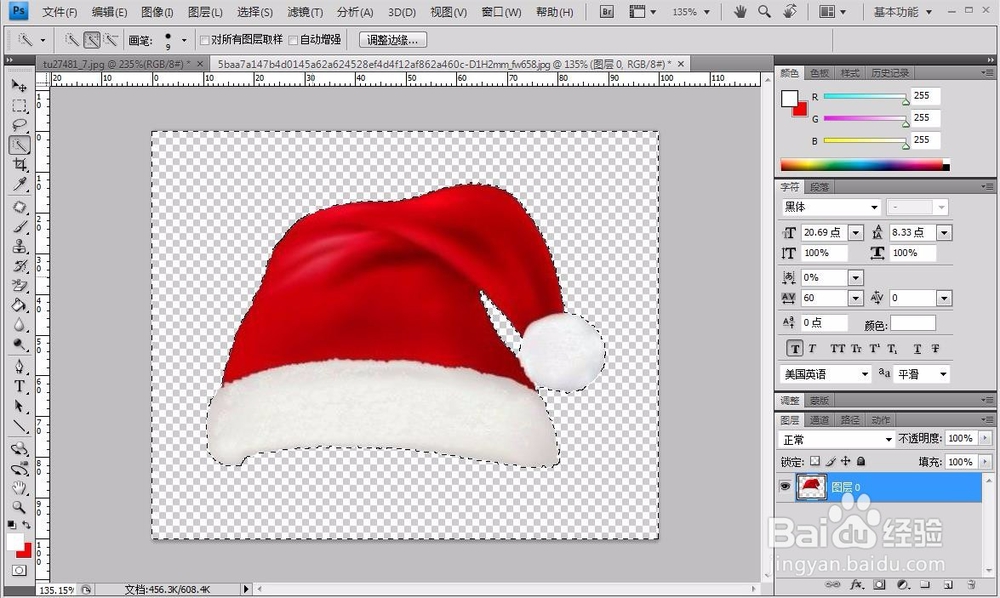Select the Paint Bucket tool
Screen dimensions: 1000x598
click(x=19, y=305)
